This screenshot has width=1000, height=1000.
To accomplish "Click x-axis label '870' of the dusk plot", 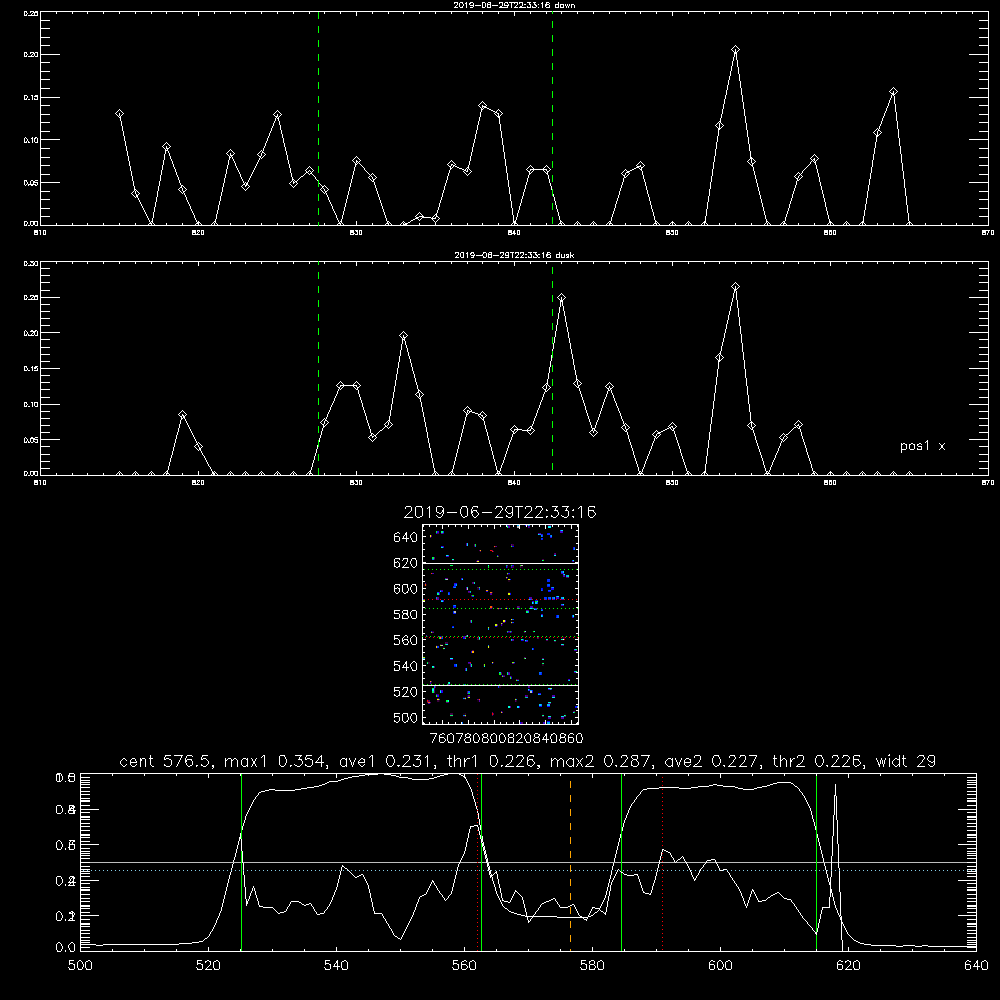I will (x=987, y=483).
